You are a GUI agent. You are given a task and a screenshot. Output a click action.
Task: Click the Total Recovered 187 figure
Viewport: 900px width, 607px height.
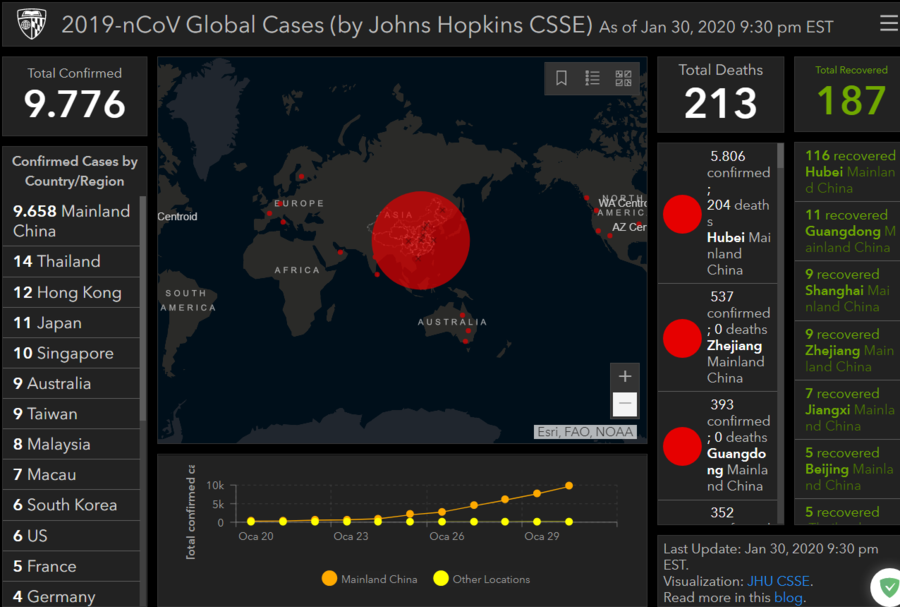852,100
